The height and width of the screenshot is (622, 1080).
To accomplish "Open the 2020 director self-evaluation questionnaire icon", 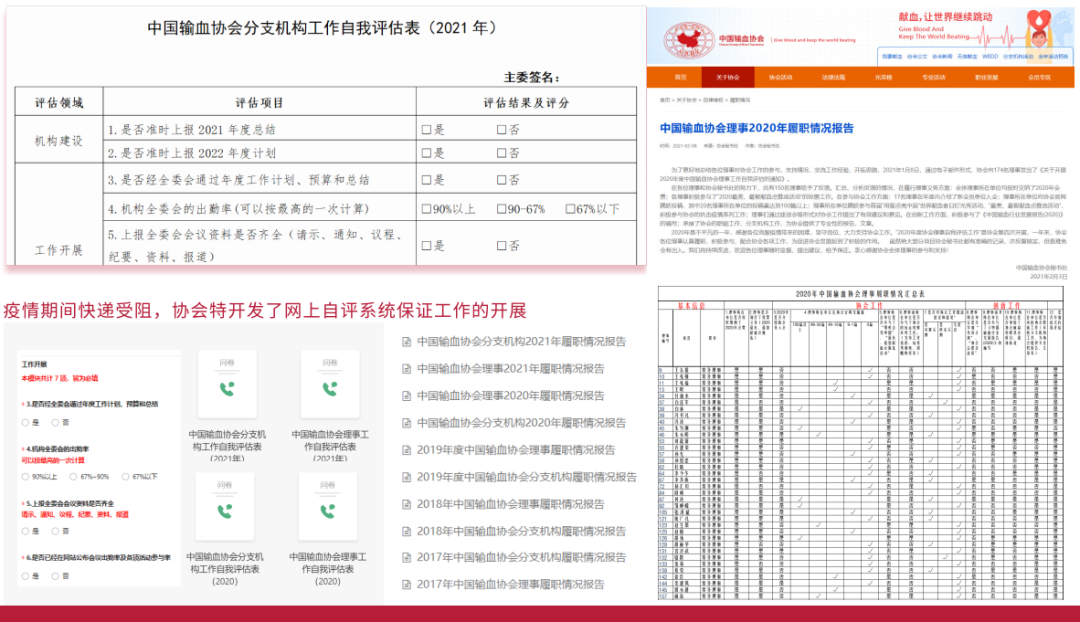I will point(328,508).
